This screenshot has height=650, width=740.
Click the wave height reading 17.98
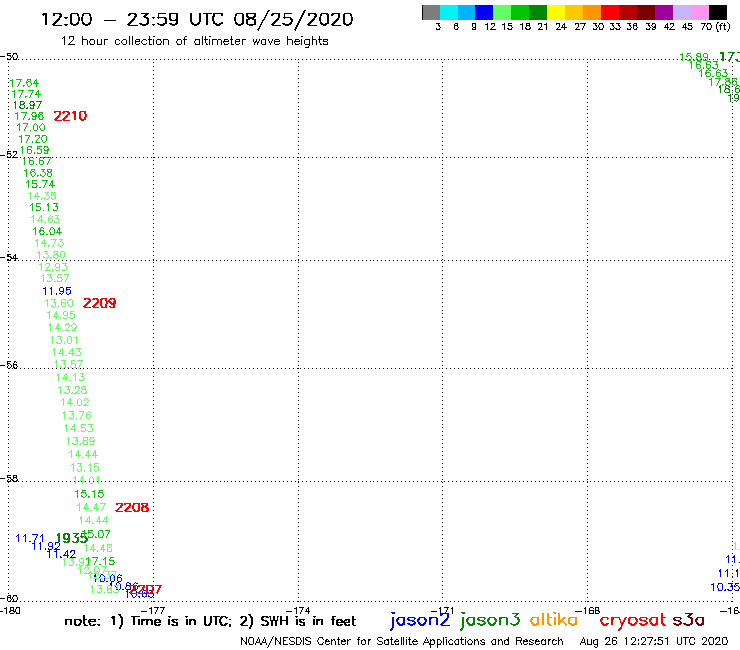[x=29, y=116]
